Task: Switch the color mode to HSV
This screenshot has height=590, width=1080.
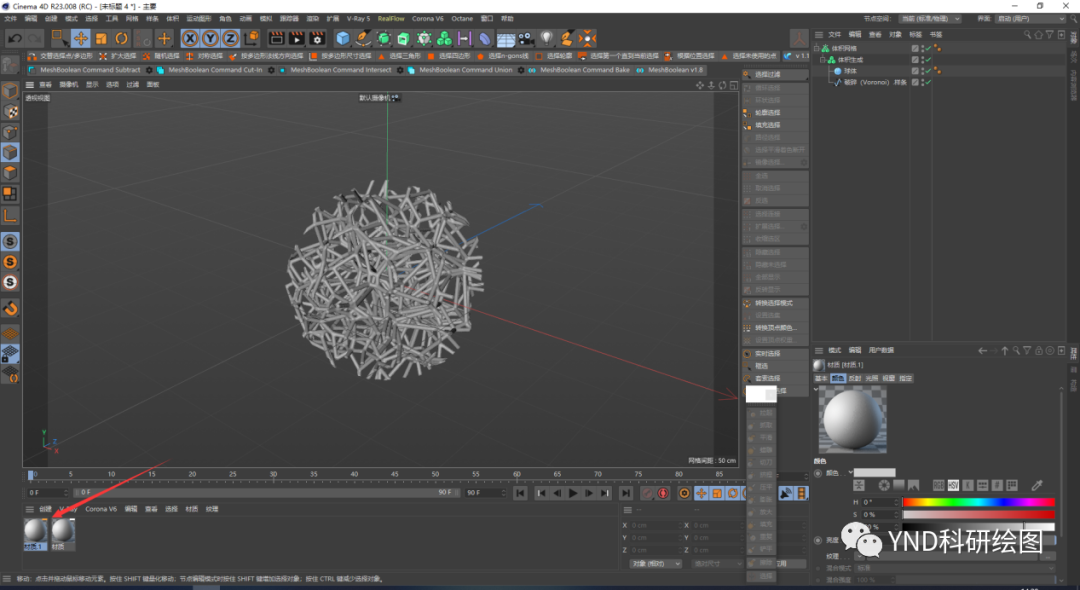Action: click(953, 485)
